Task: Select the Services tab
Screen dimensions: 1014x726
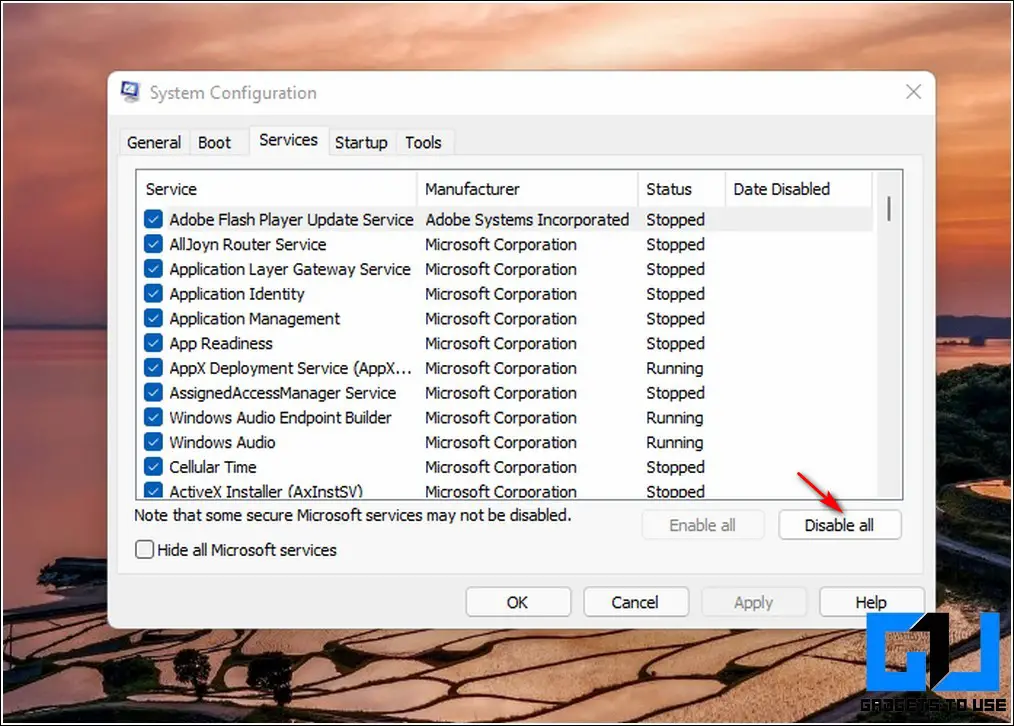Action: (288, 140)
